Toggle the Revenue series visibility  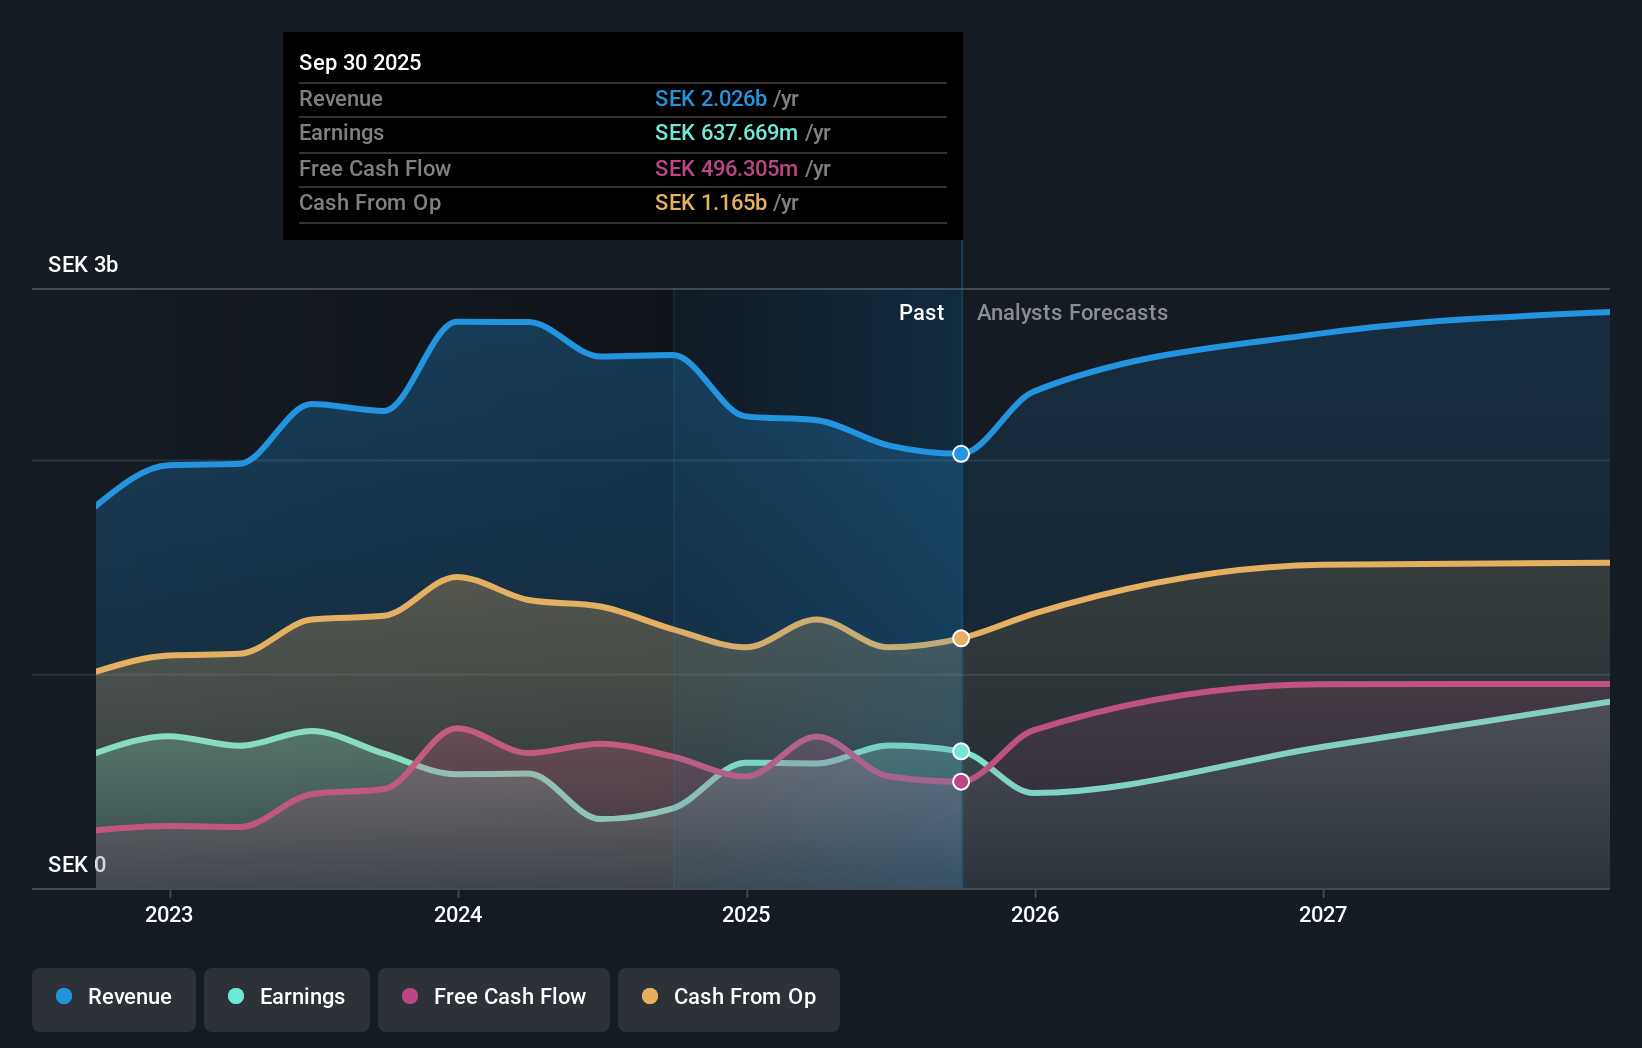pyautogui.click(x=113, y=997)
